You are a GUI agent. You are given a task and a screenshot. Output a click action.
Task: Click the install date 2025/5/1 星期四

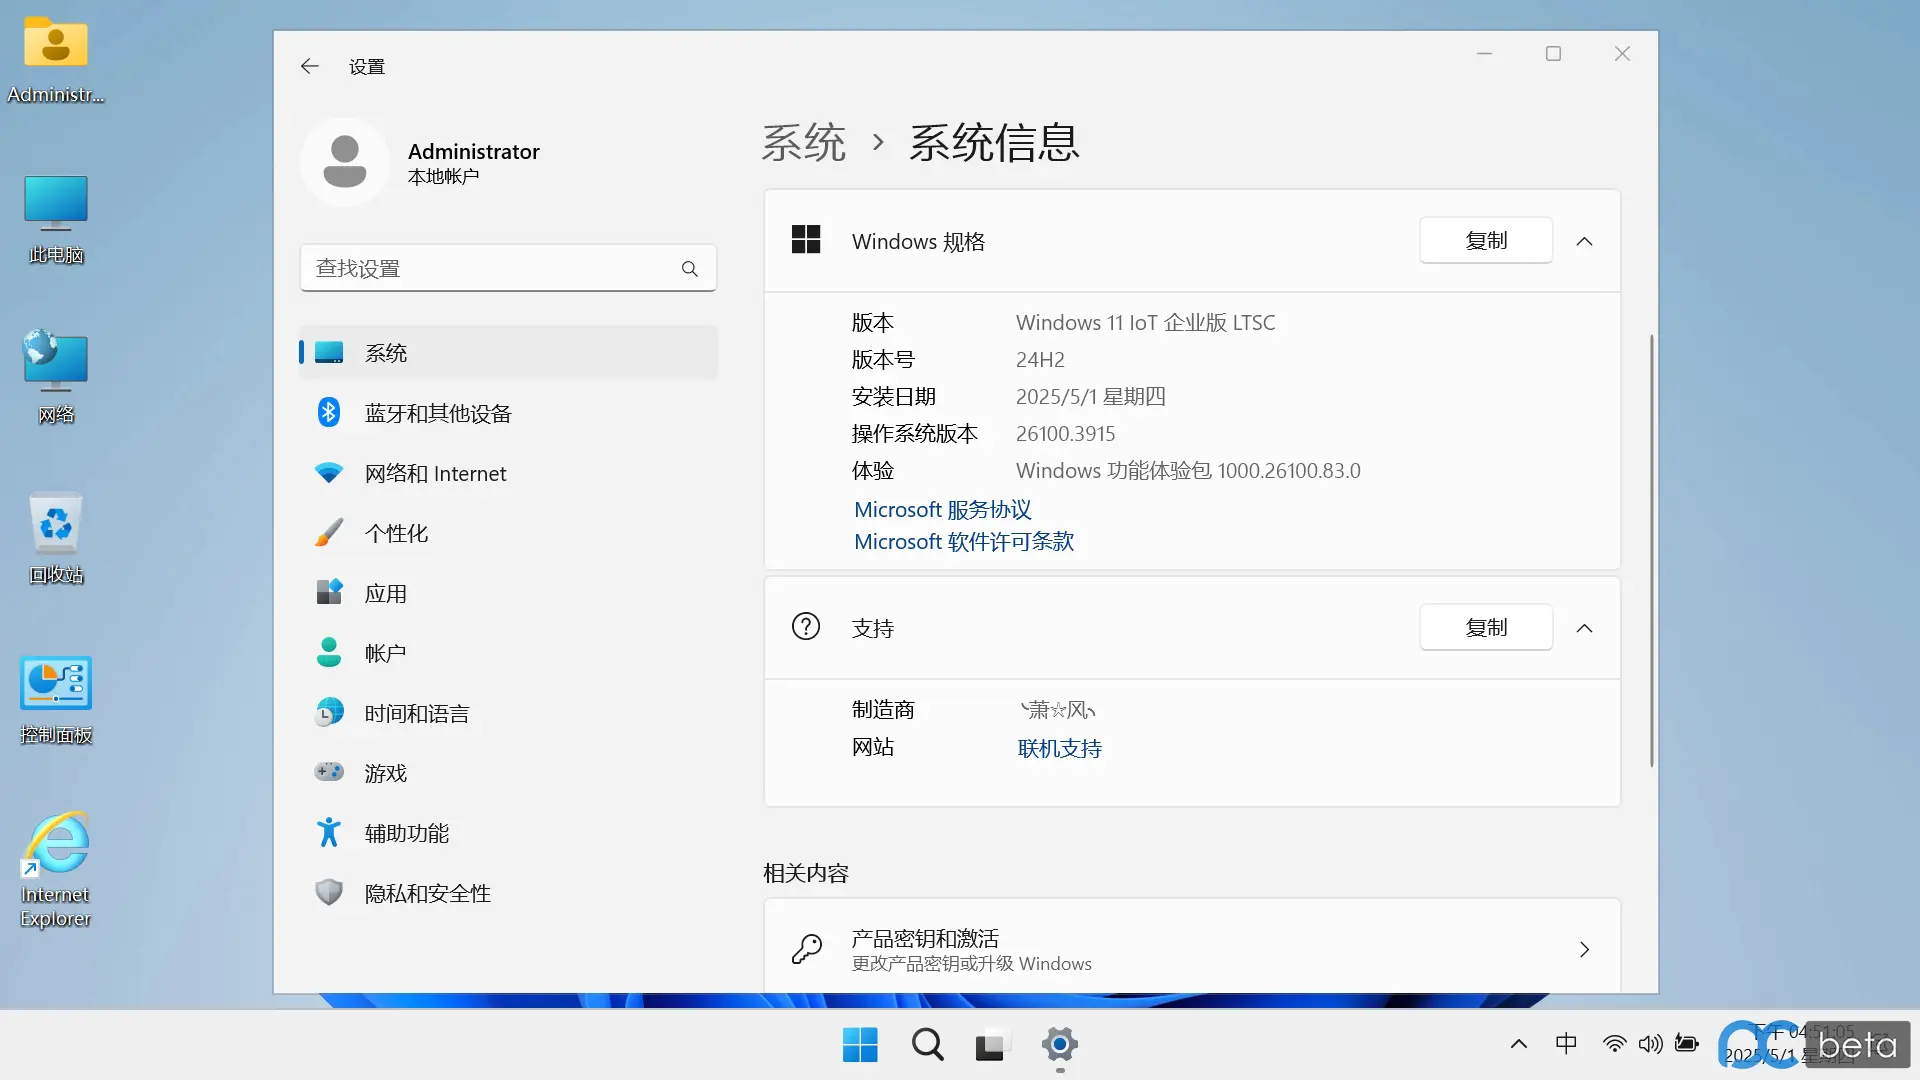1091,397
